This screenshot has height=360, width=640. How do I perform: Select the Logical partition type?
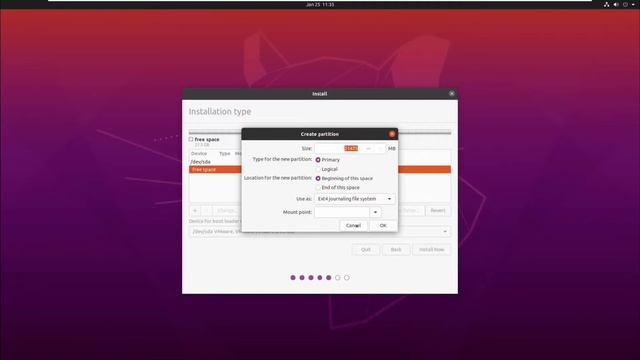tap(318, 169)
